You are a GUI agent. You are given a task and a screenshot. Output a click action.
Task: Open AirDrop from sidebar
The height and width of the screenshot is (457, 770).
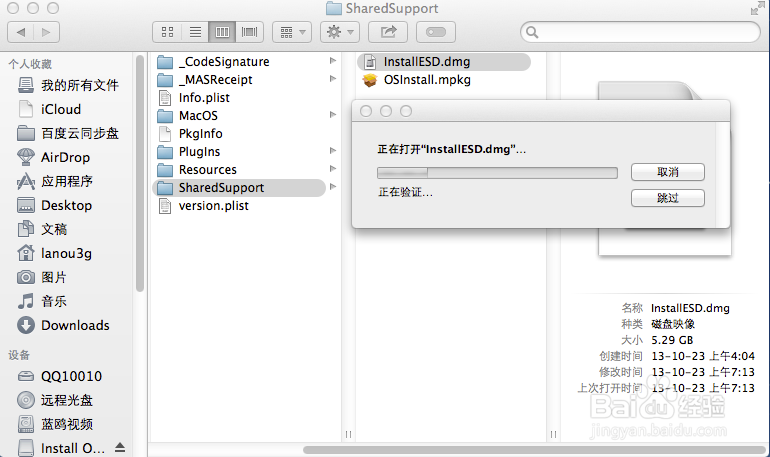pos(53,158)
